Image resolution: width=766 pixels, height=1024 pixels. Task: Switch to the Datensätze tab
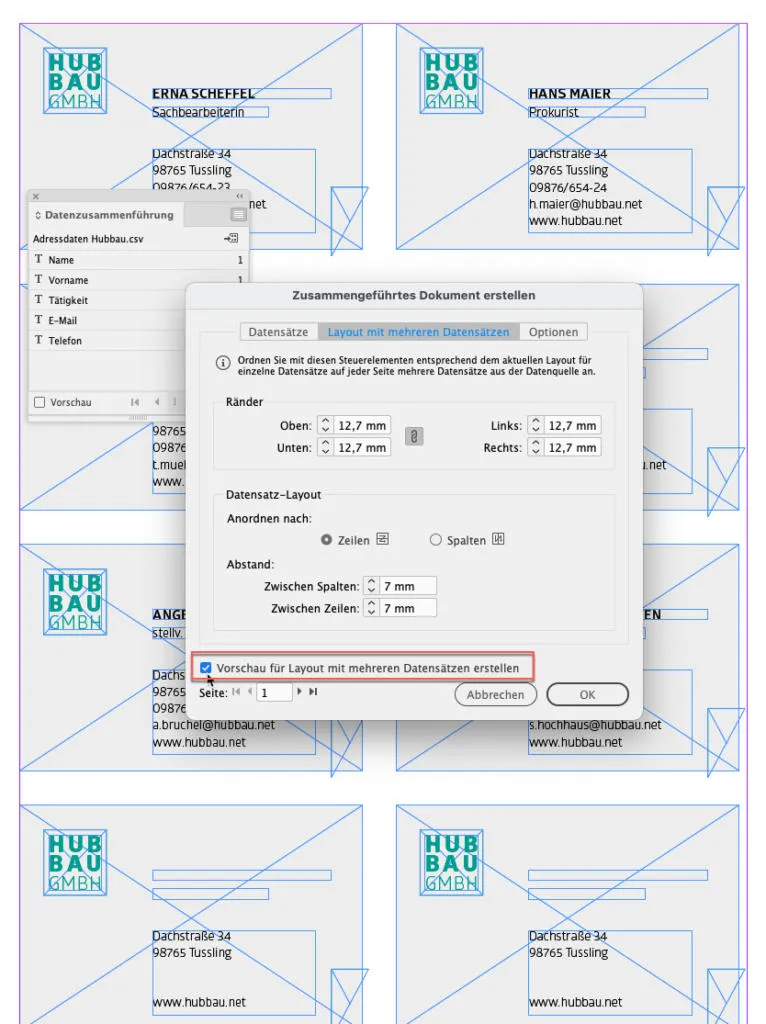(x=278, y=332)
